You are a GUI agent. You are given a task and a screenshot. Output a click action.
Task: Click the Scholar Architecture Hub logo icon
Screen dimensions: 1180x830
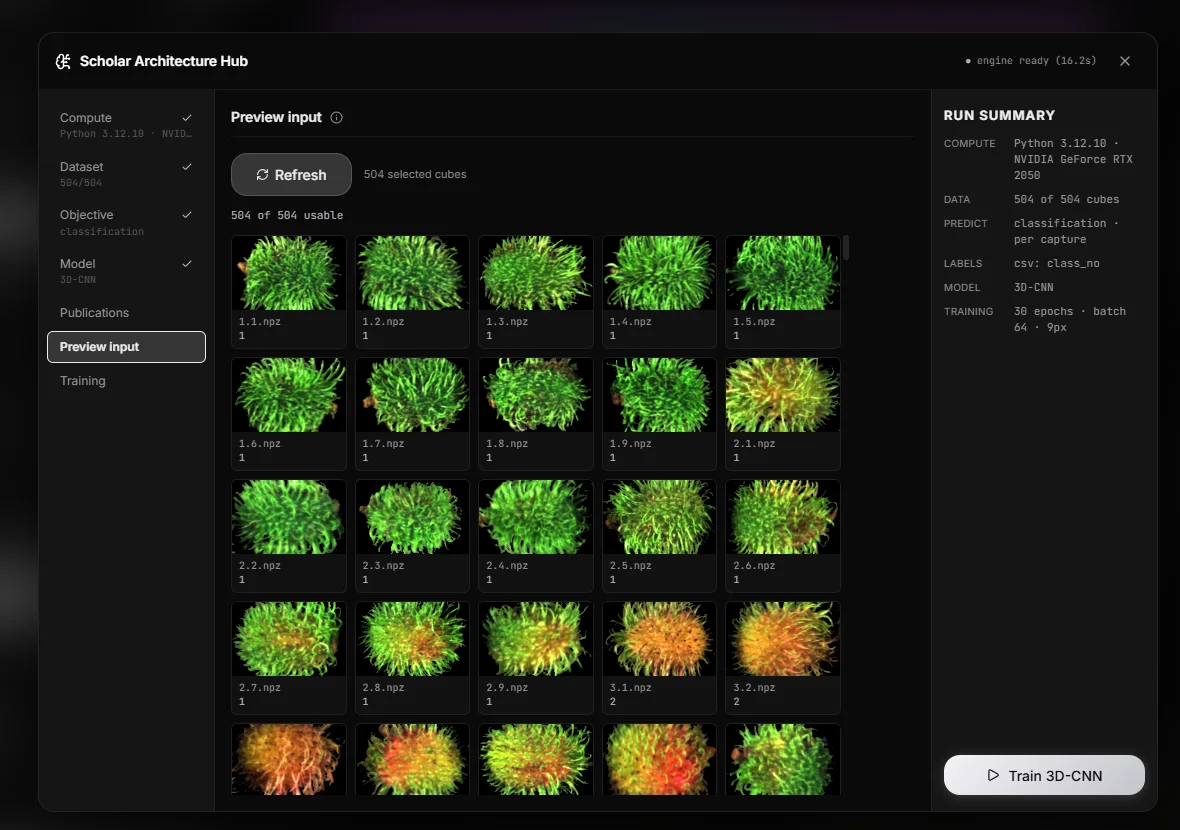[63, 61]
